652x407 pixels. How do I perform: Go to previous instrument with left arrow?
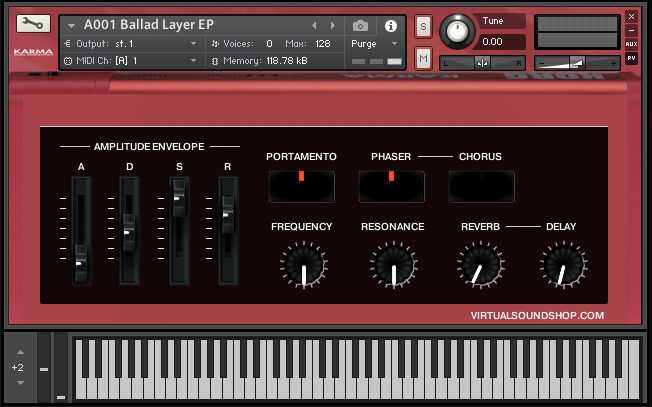(314, 25)
